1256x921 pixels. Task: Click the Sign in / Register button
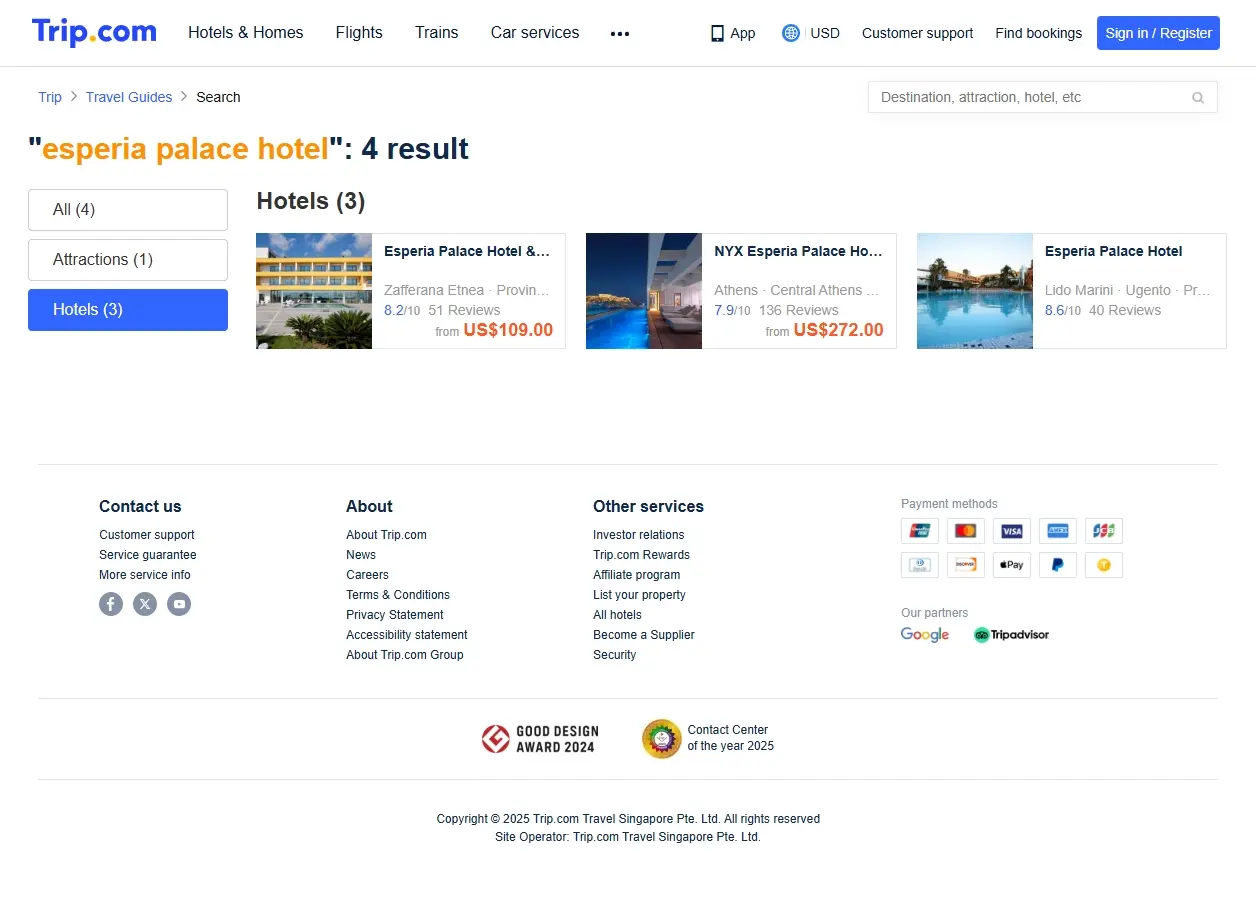pyautogui.click(x=1158, y=33)
